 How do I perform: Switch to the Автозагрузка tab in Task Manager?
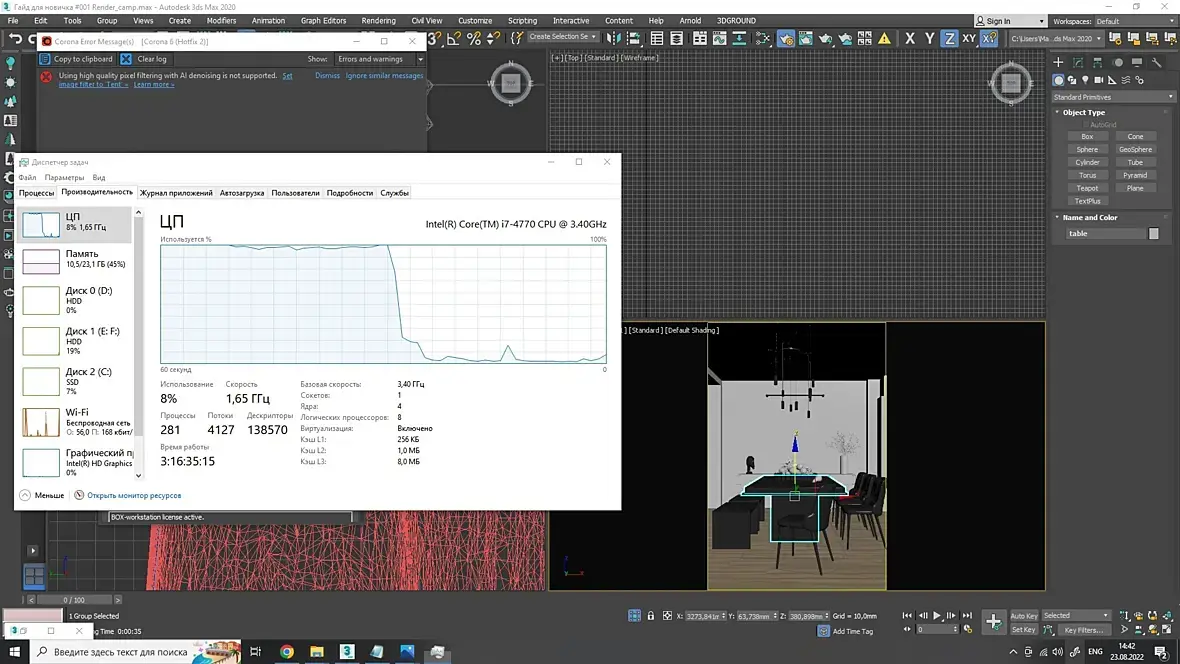(242, 193)
